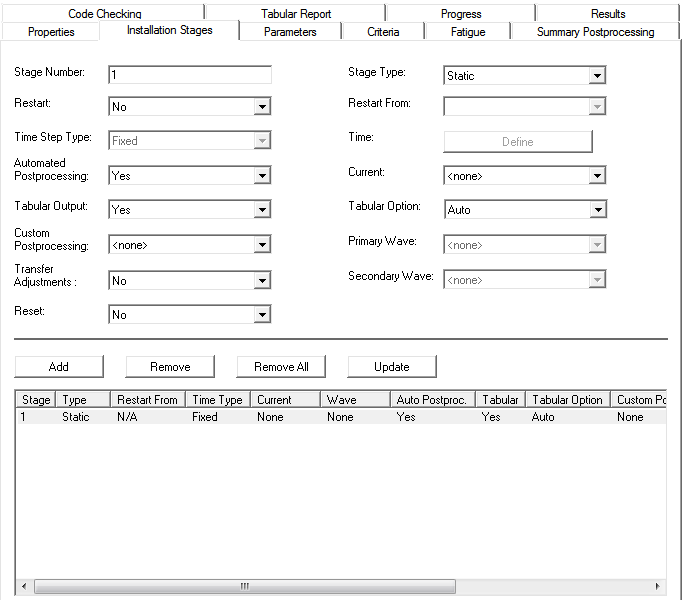Screen dimensions: 685x600
Task: Switch to the Parameters tab
Action: click(x=290, y=32)
